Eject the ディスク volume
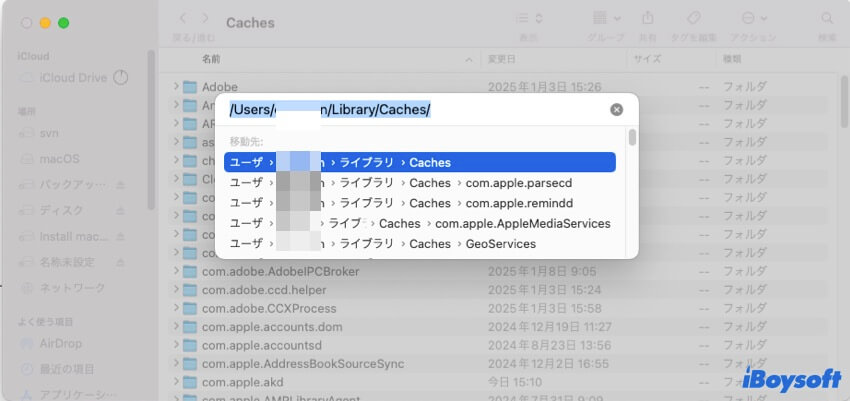 [120, 211]
